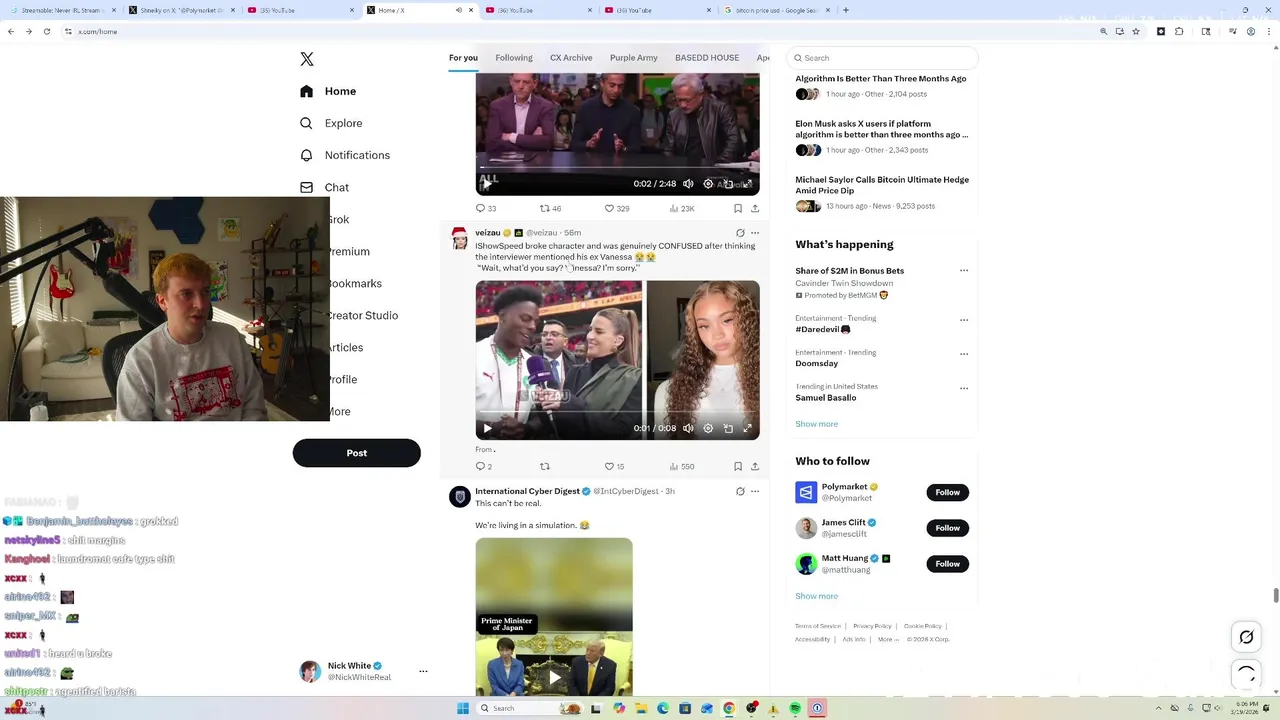1280x720 pixels.
Task: Enter fullscreen on the 2:48 video
Action: tap(747, 184)
